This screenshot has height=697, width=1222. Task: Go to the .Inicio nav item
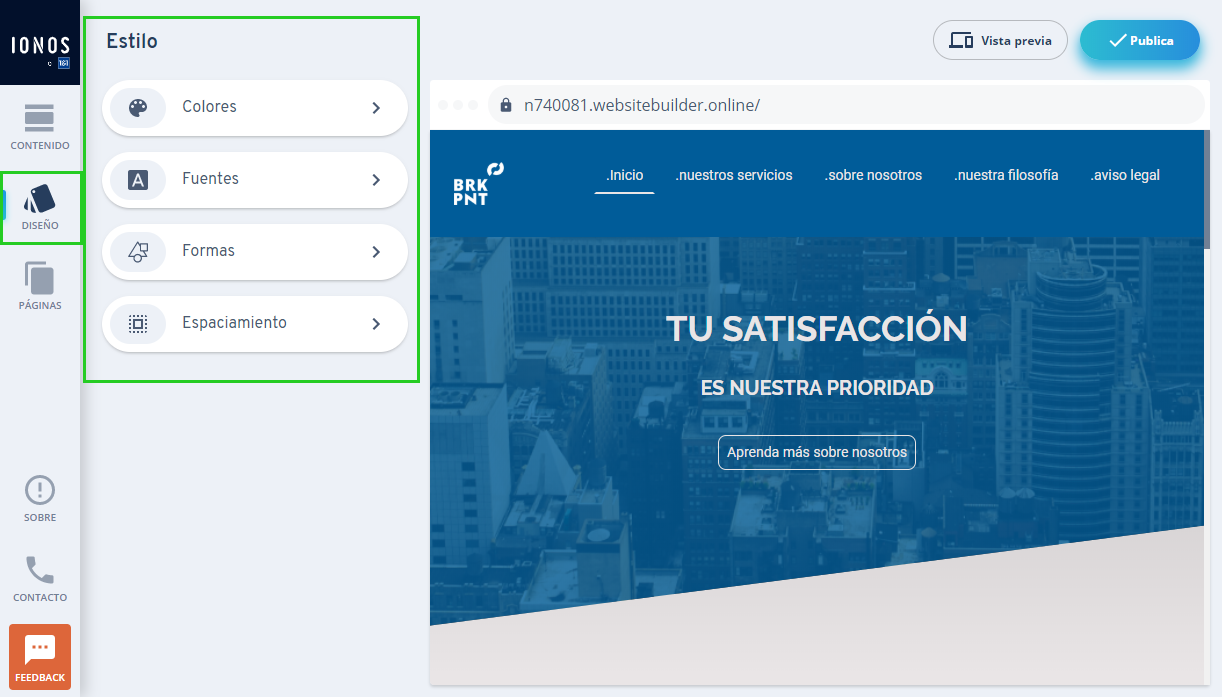tap(625, 175)
